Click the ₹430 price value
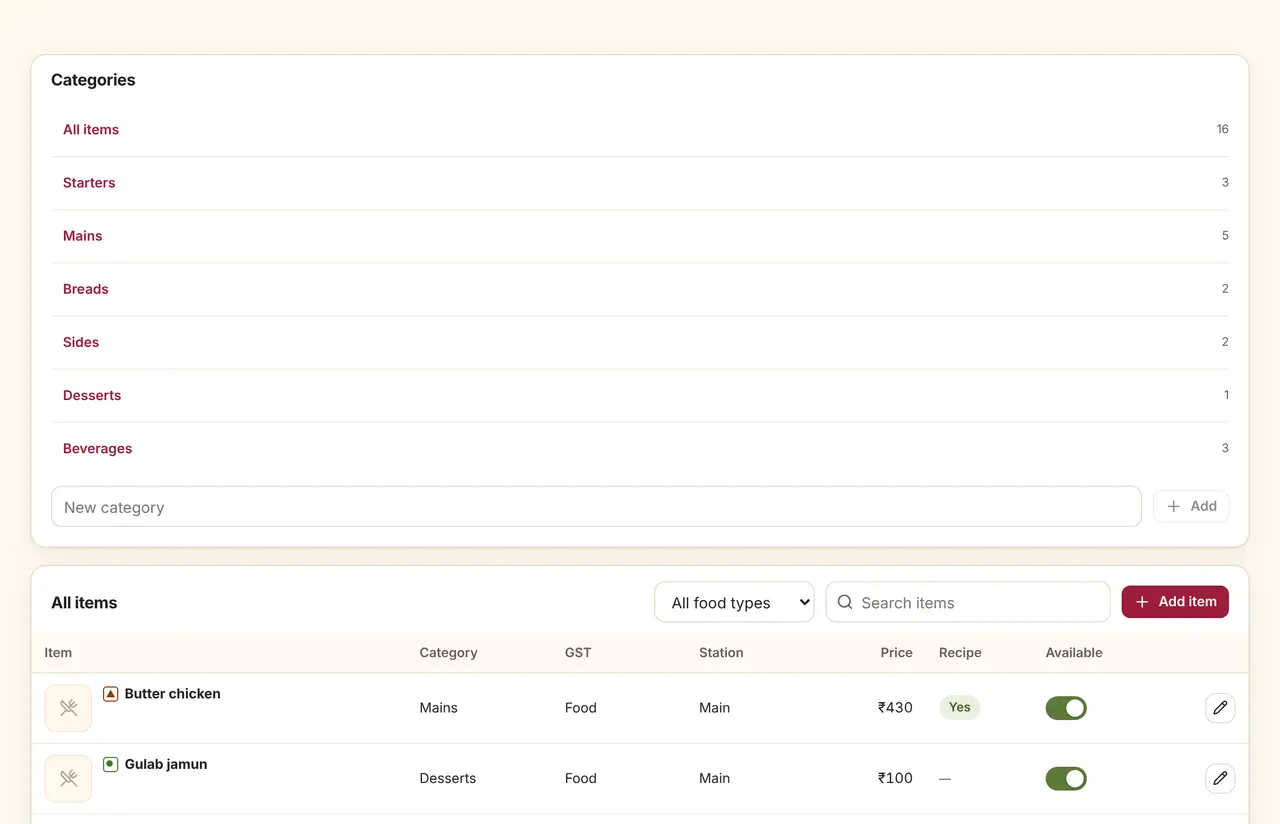Image resolution: width=1280 pixels, height=824 pixels. 895,708
